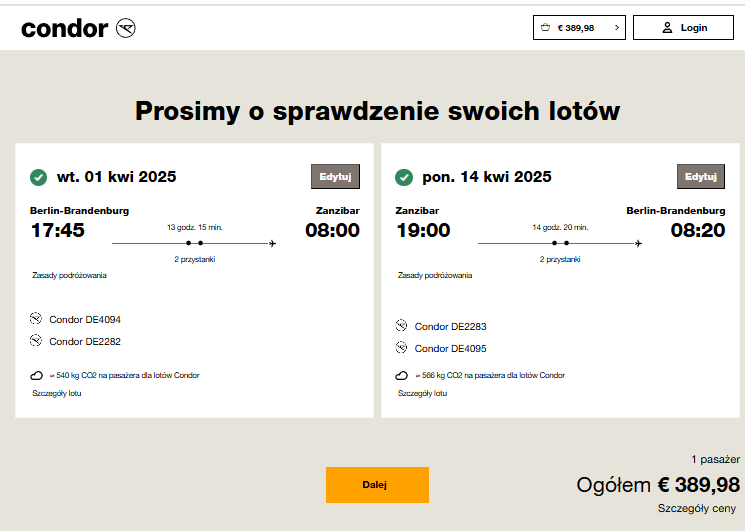Open Szczegóły ceny price details
Viewport: 745px width, 531px height.
697,508
